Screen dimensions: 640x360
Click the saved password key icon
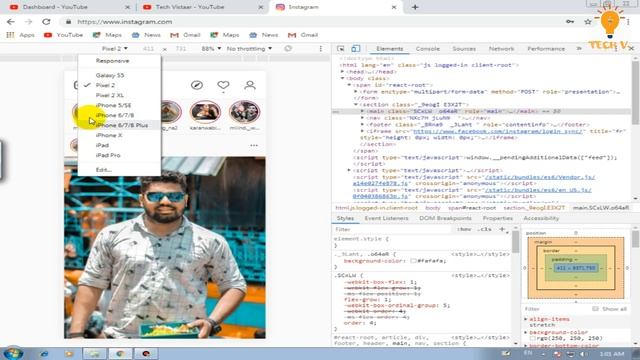point(570,22)
